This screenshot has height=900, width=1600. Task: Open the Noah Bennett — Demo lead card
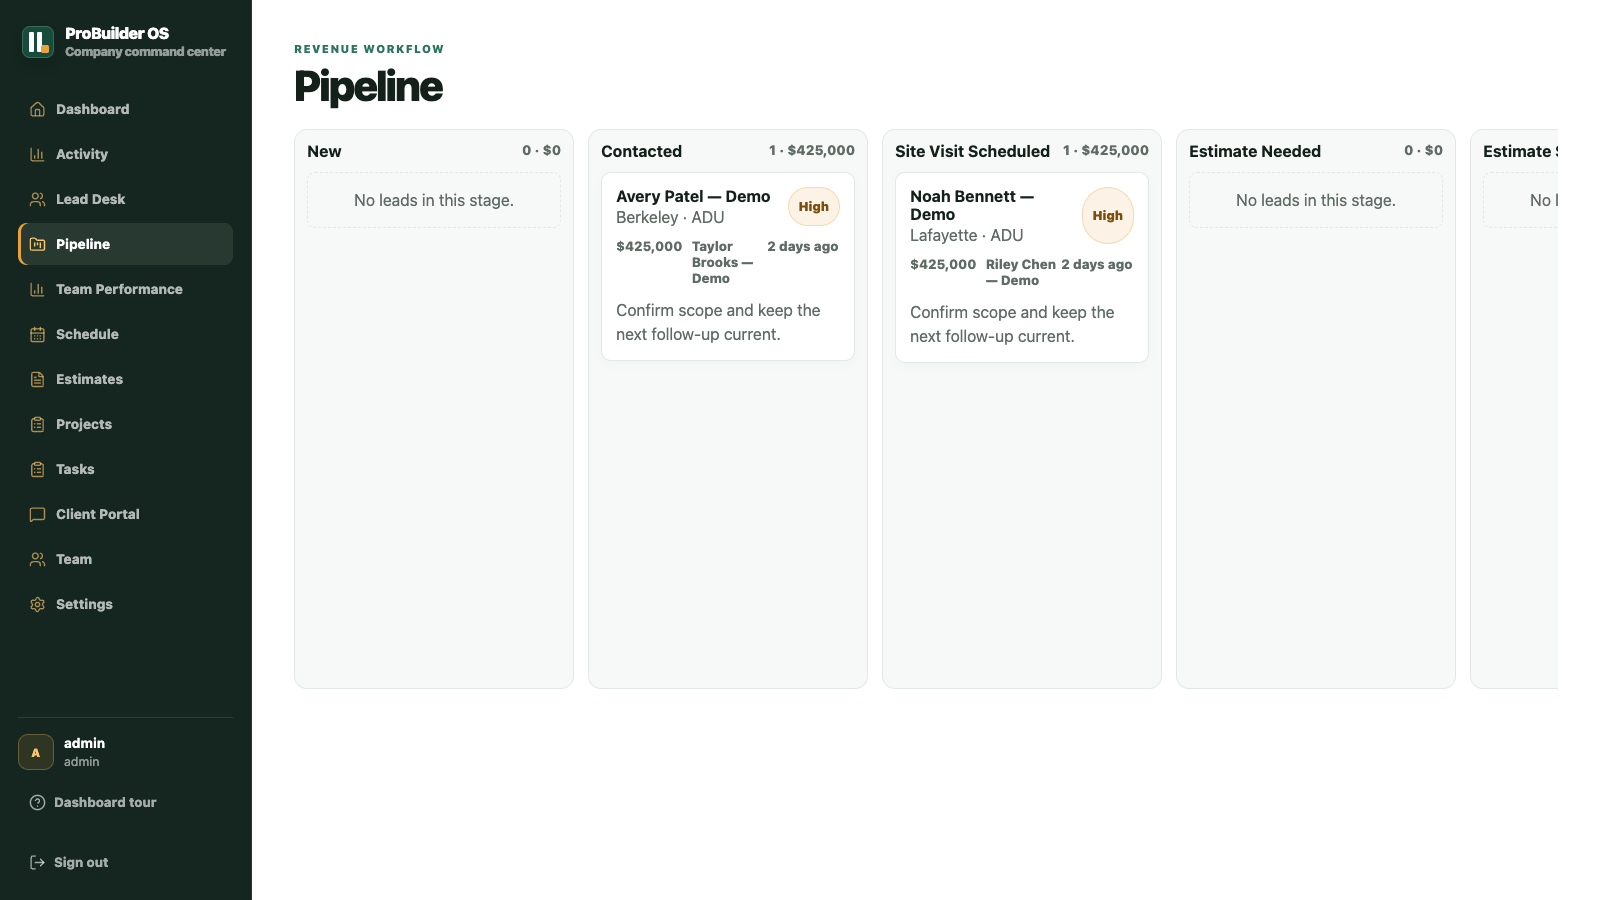1022,268
